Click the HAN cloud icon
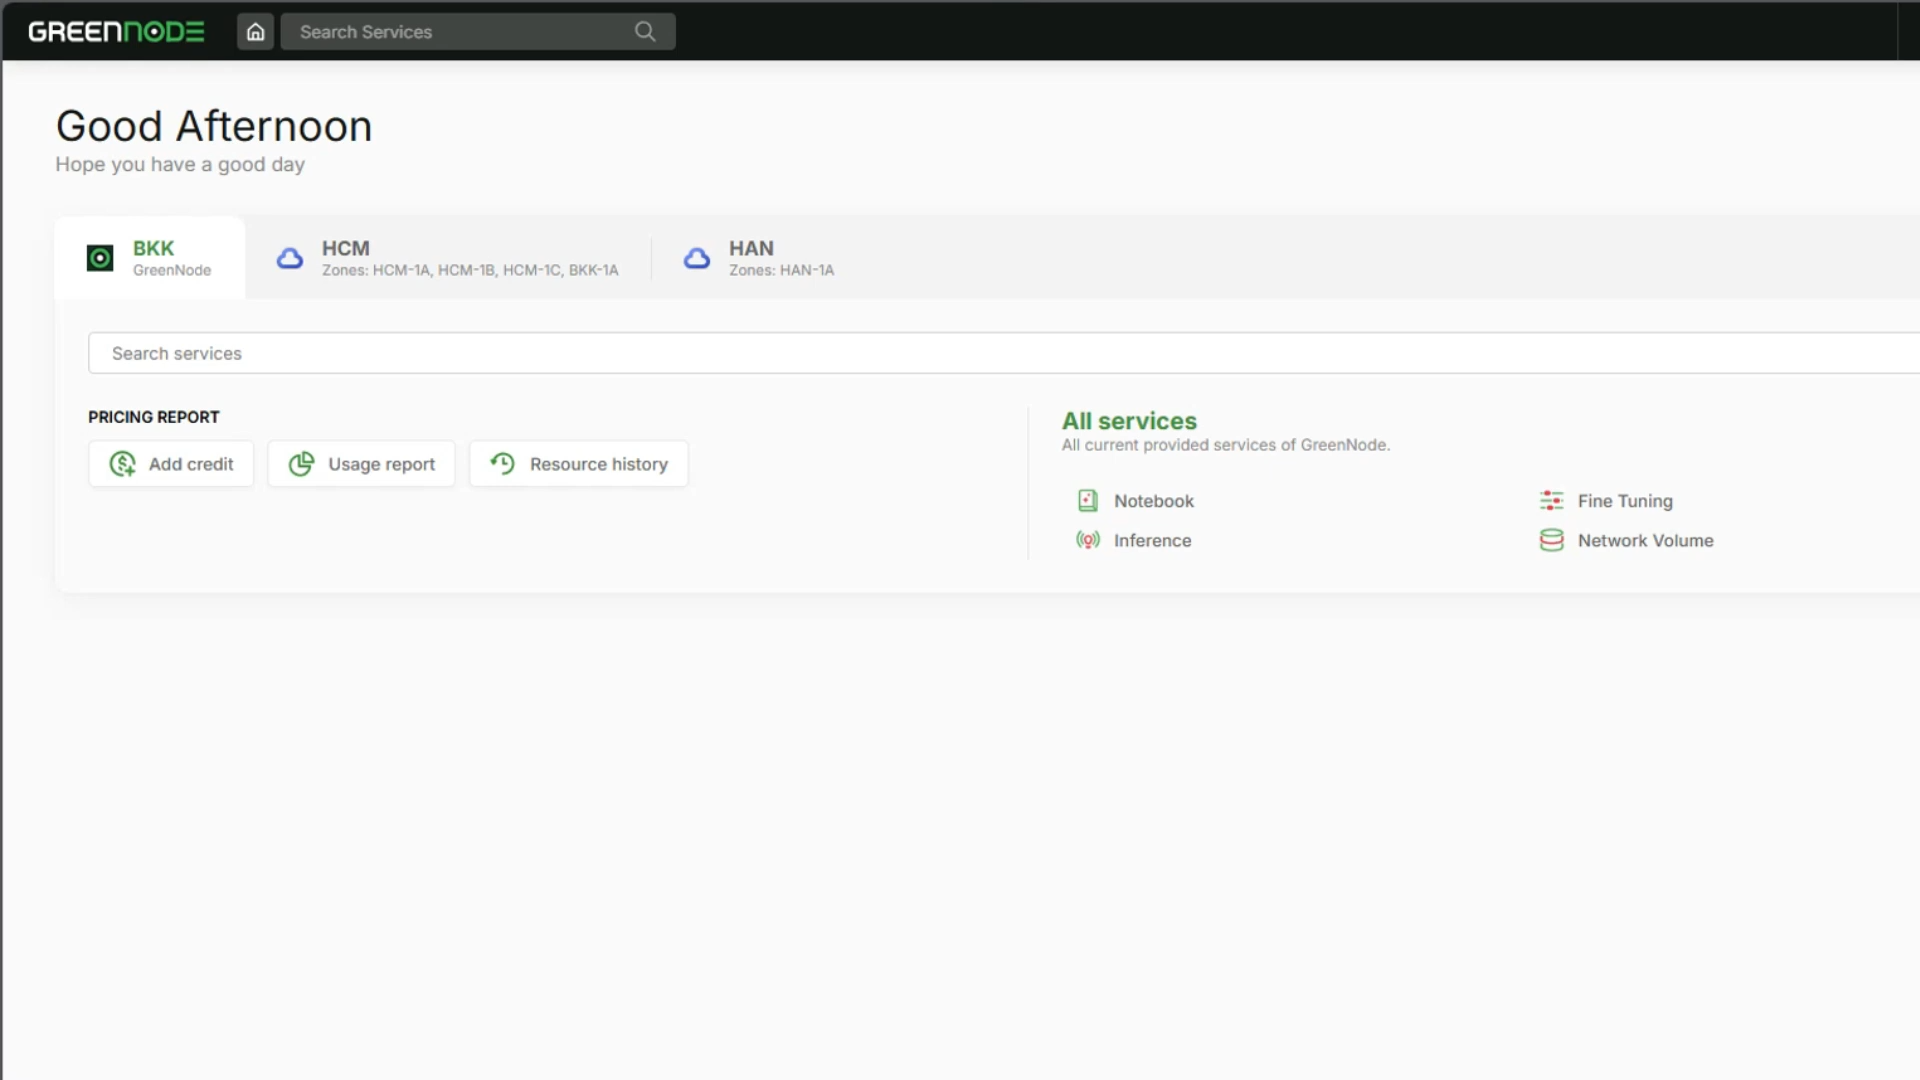The height and width of the screenshot is (1080, 1920). (697, 258)
